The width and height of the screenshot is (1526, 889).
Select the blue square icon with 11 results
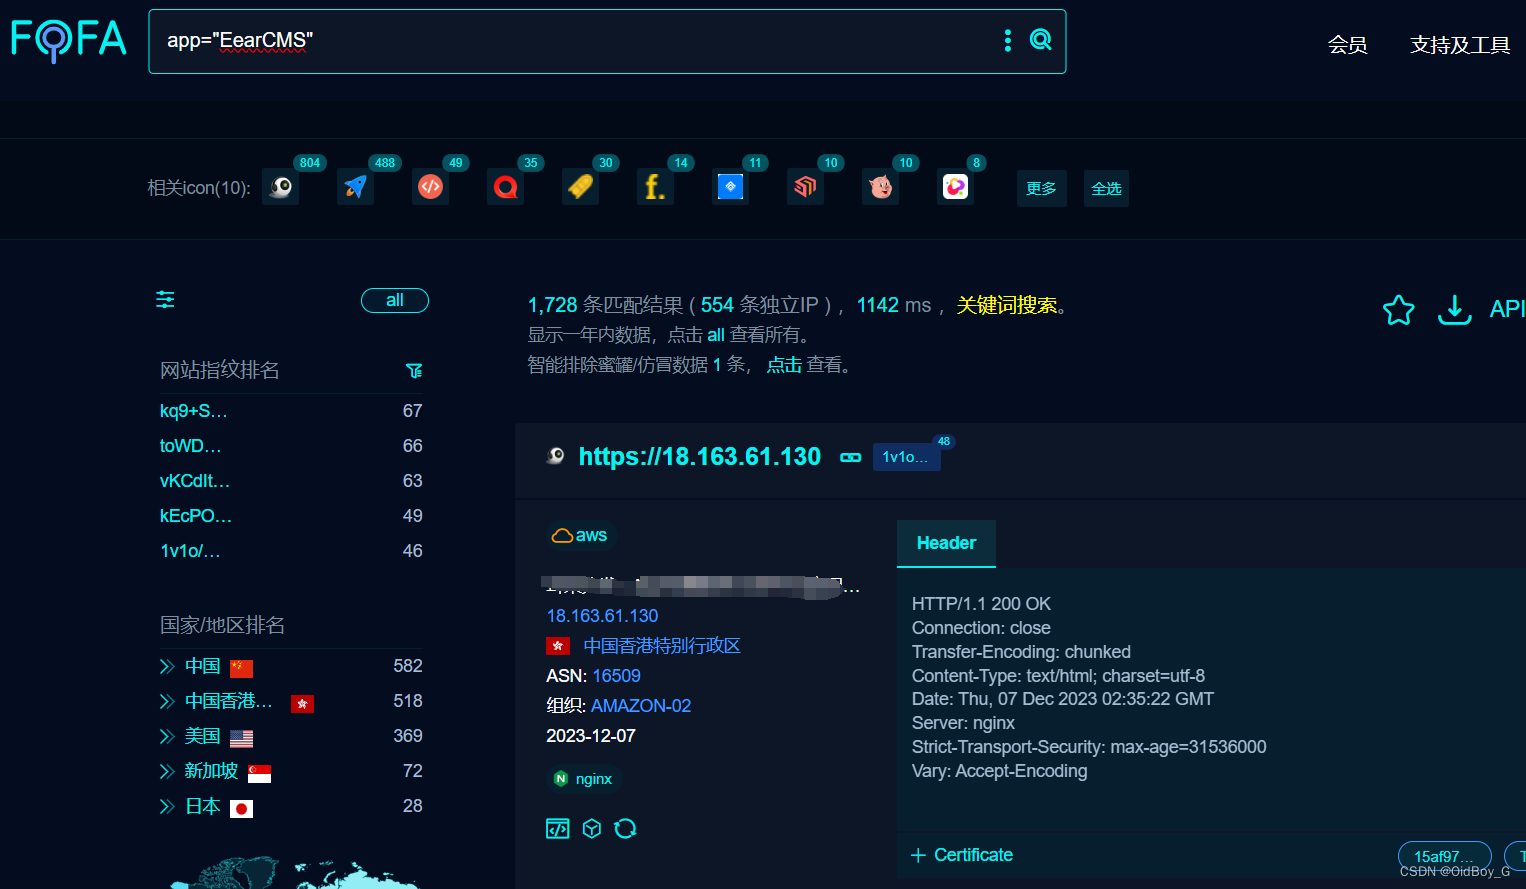coord(731,187)
